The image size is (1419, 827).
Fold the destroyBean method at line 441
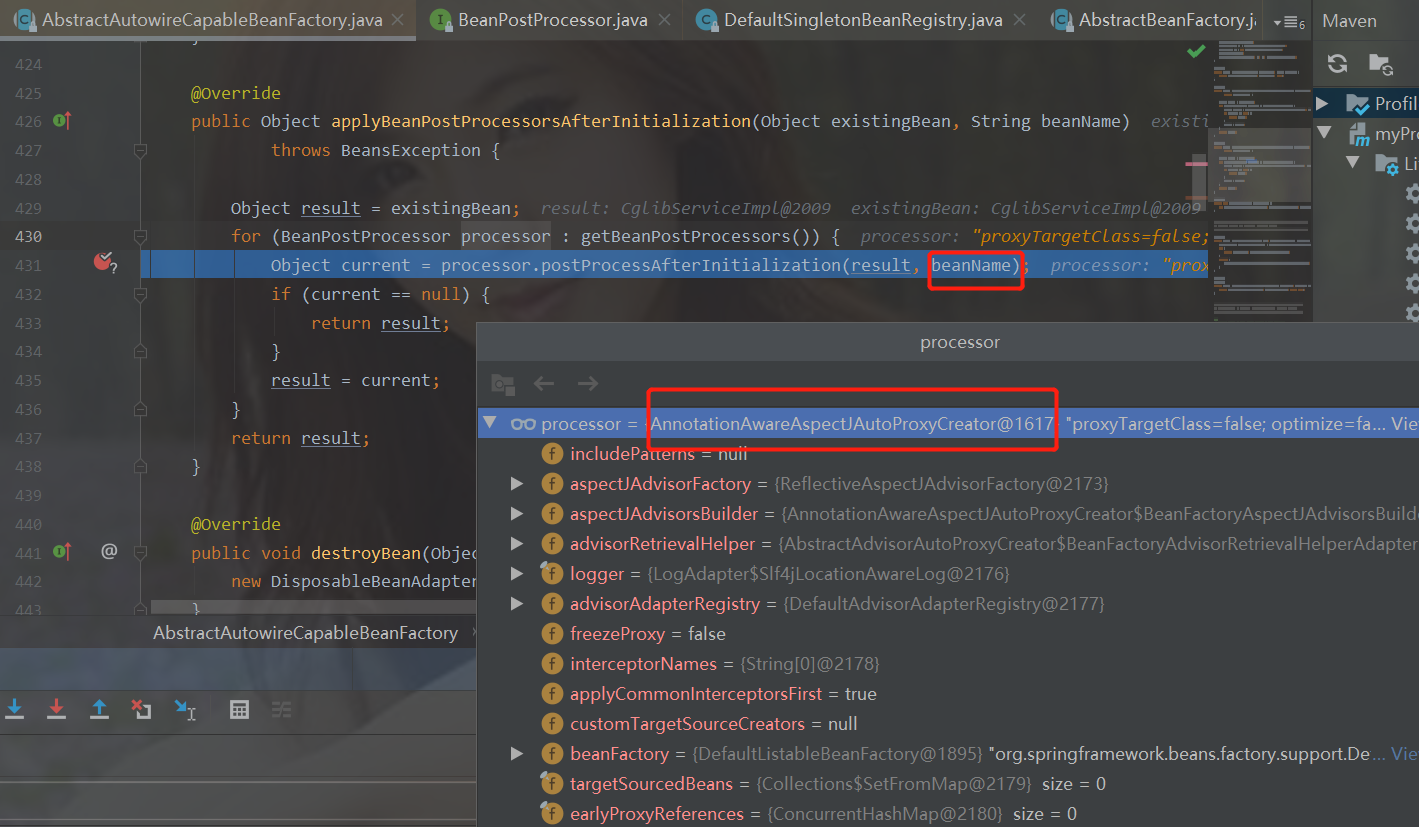[140, 552]
